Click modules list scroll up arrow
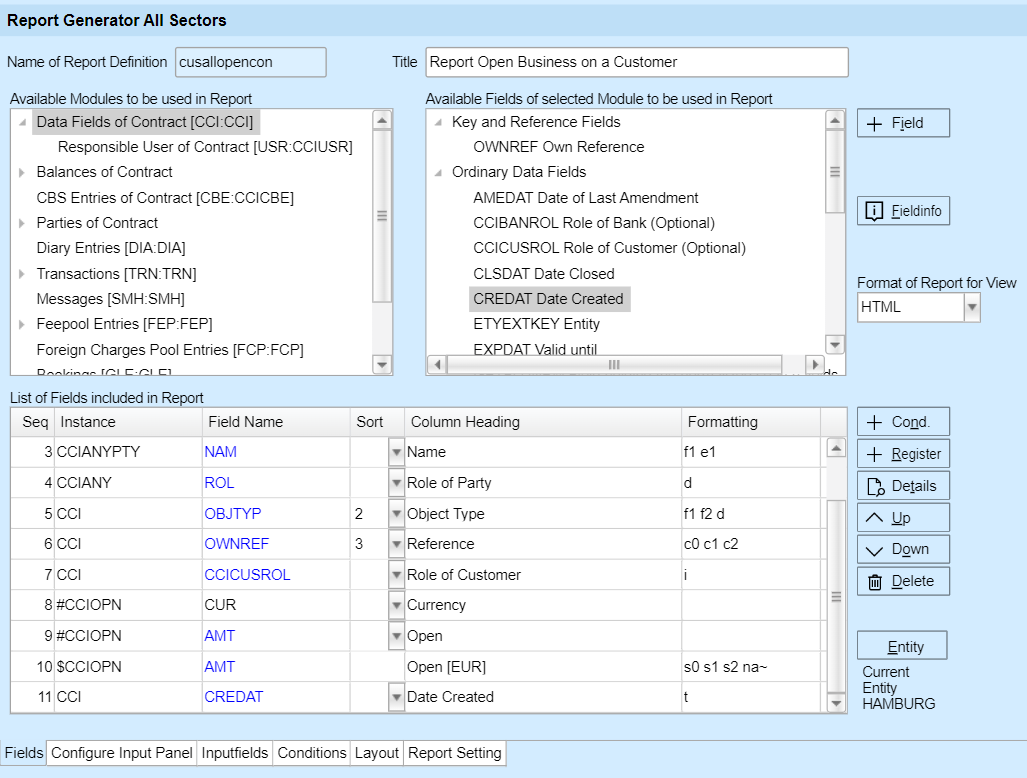This screenshot has width=1027, height=778. (x=382, y=120)
